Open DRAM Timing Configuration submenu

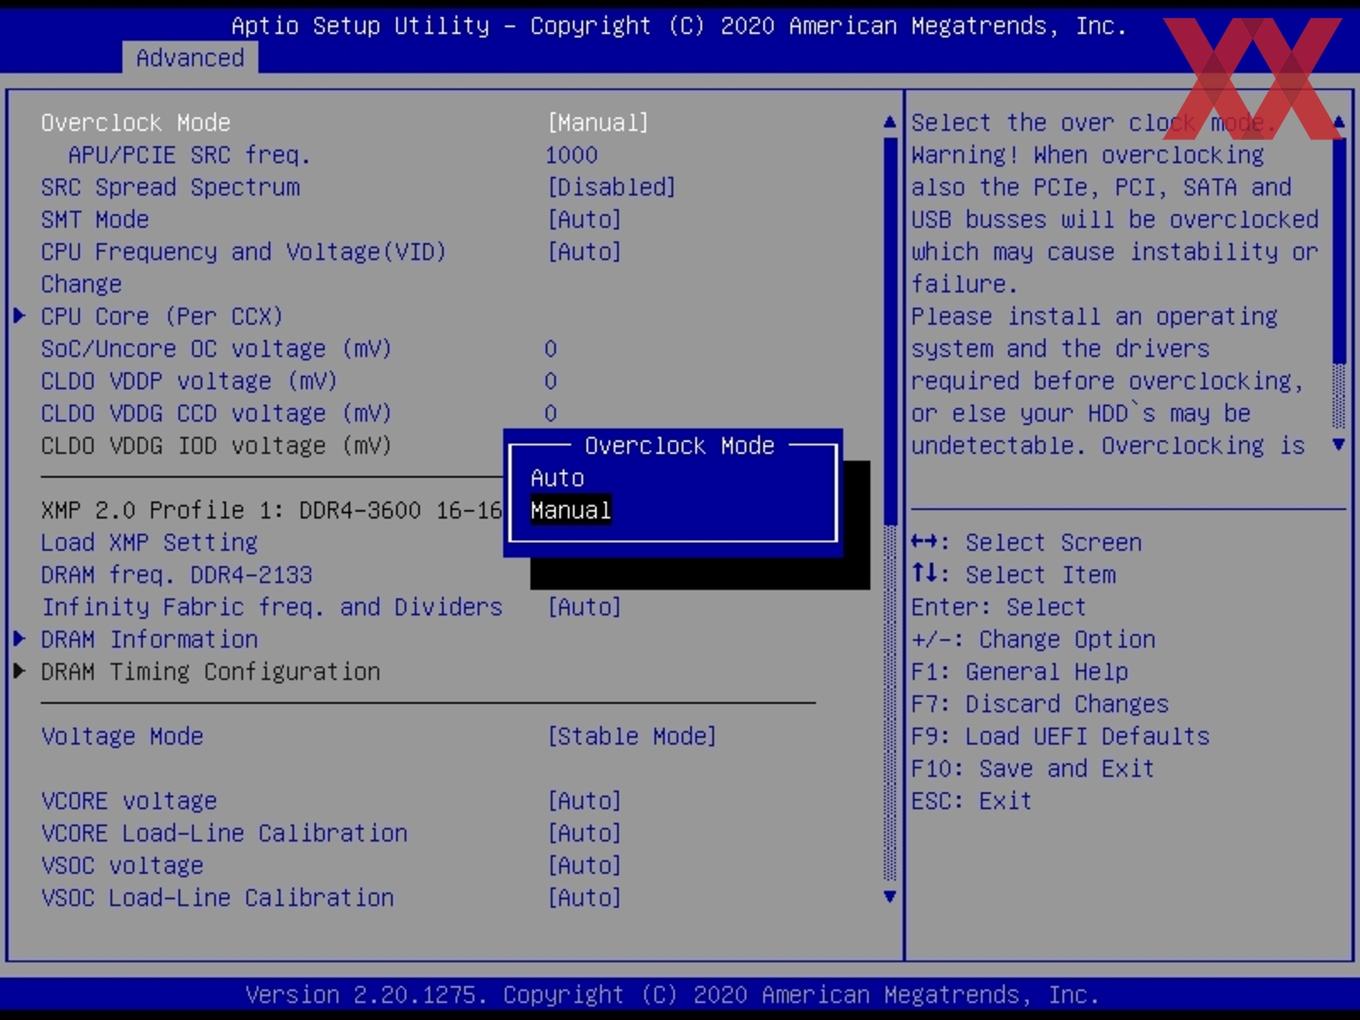[x=210, y=672]
